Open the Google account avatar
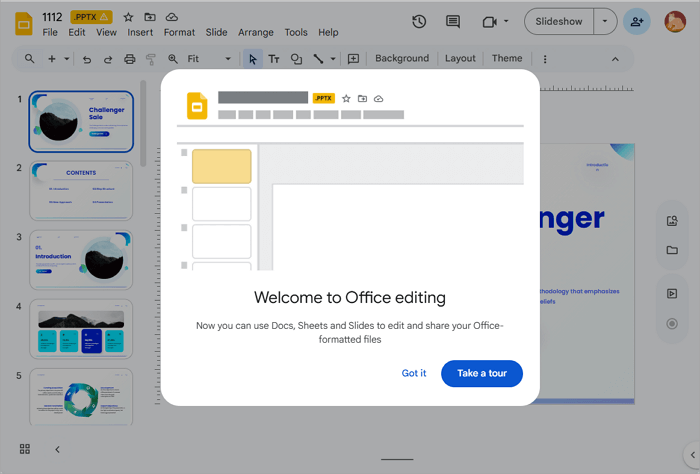The width and height of the screenshot is (700, 474). (x=675, y=21)
